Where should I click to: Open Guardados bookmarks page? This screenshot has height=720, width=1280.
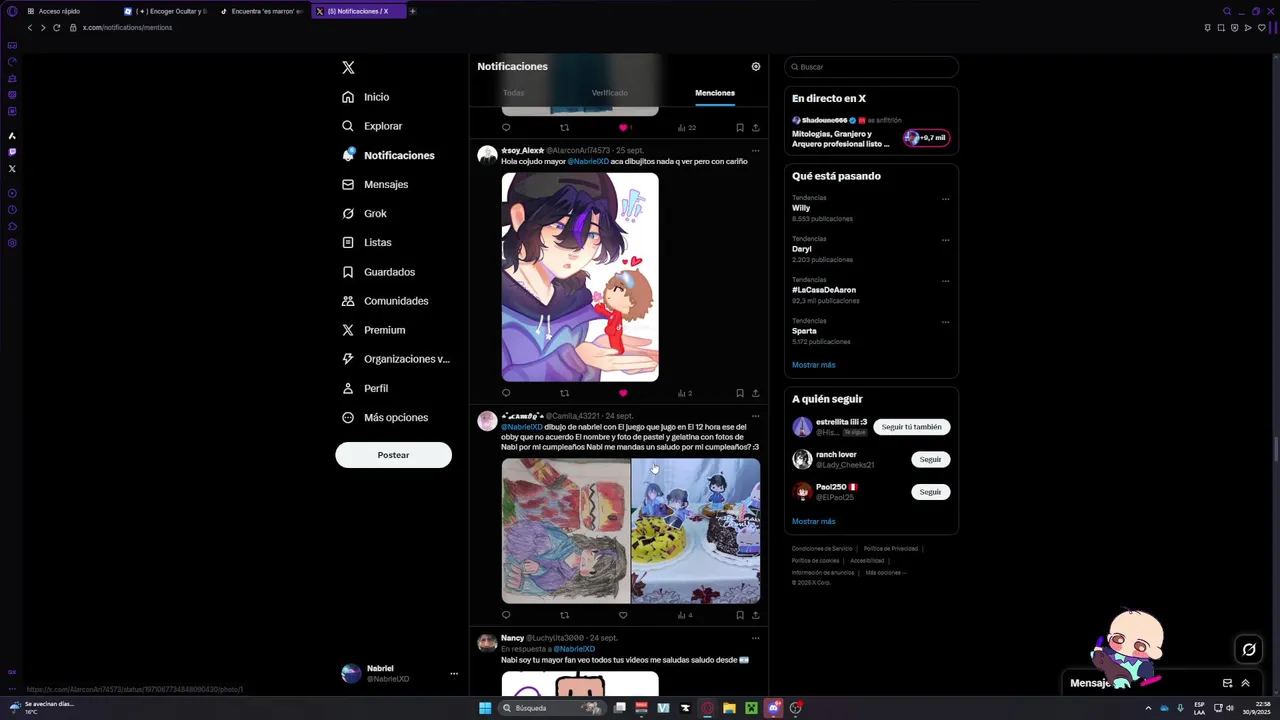378,272
